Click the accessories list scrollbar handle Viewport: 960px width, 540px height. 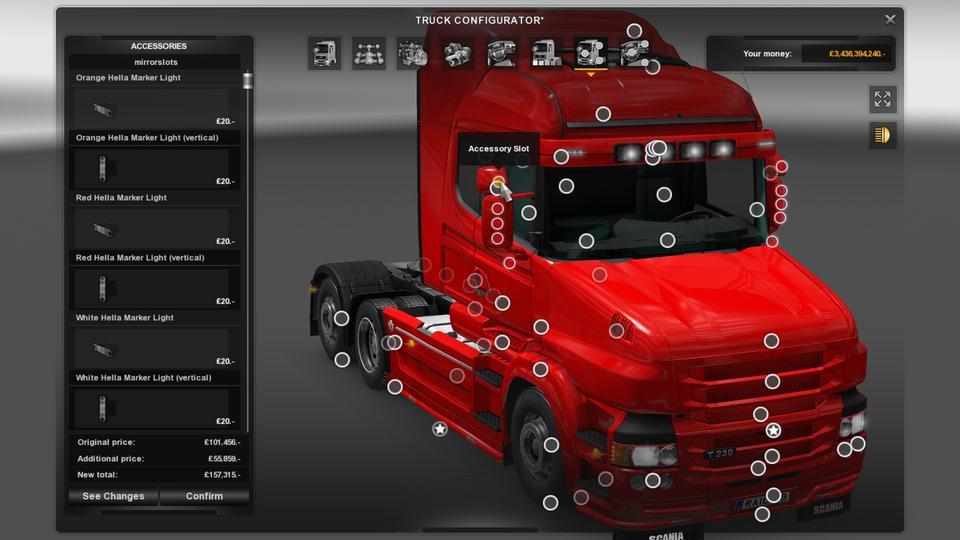247,80
